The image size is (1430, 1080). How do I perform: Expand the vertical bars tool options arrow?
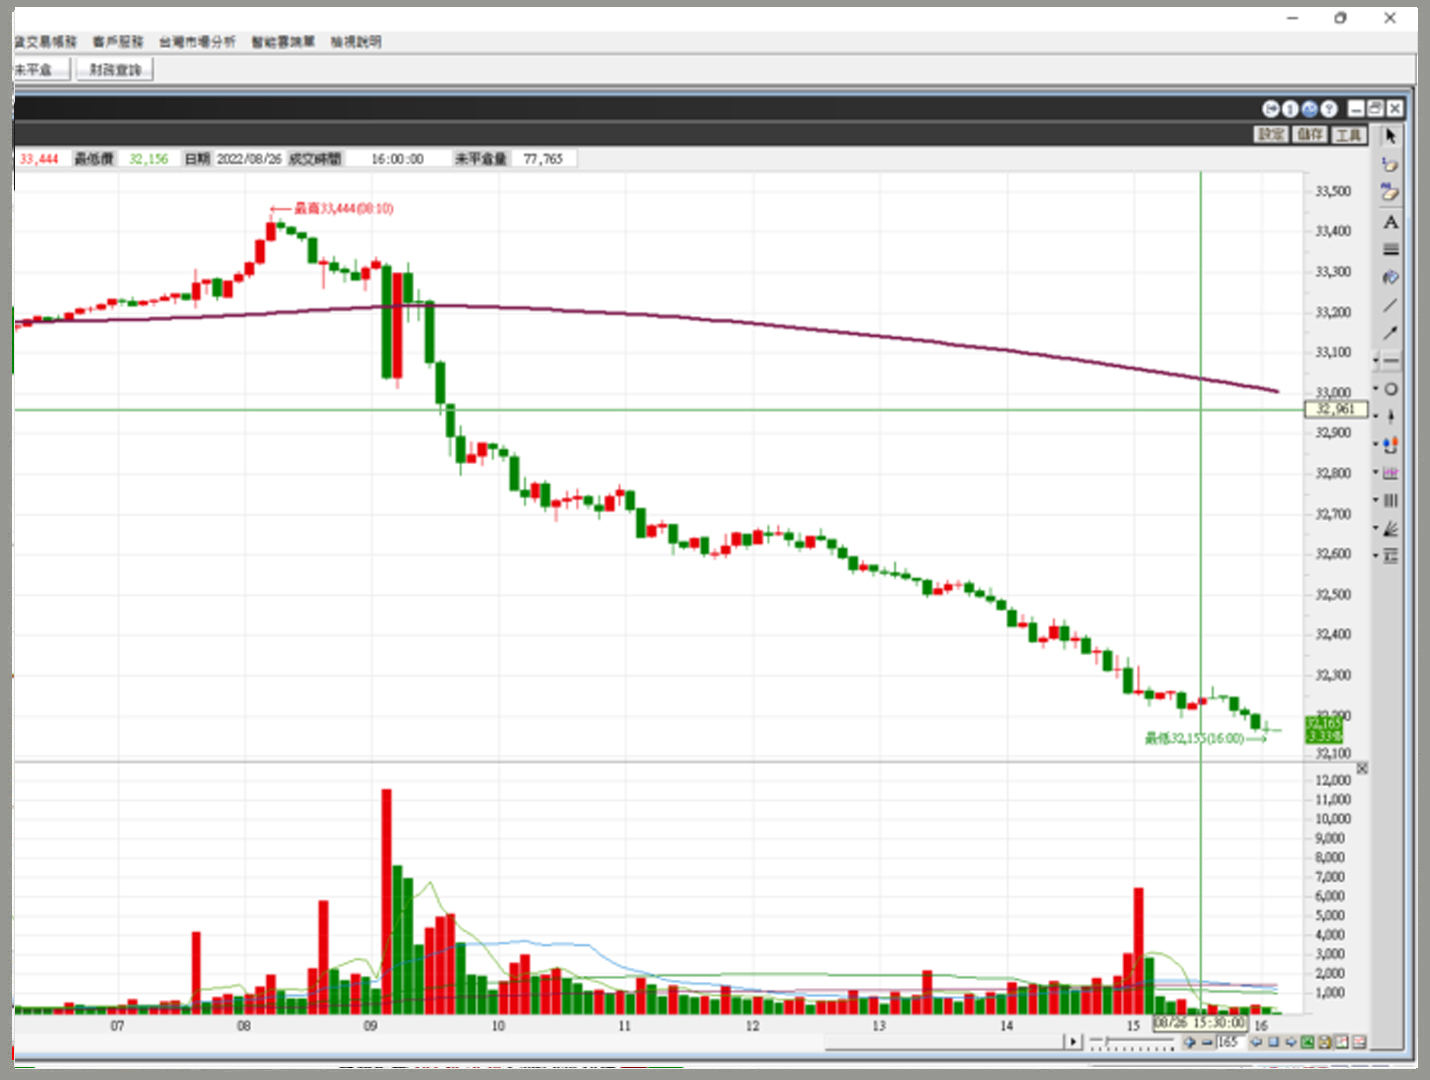(1376, 500)
